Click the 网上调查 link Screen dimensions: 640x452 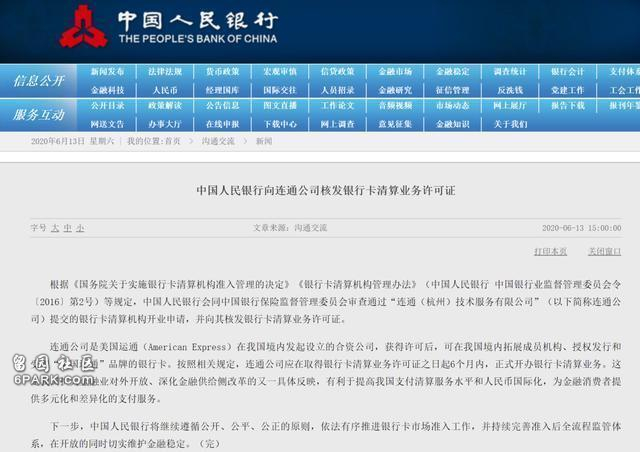point(338,124)
